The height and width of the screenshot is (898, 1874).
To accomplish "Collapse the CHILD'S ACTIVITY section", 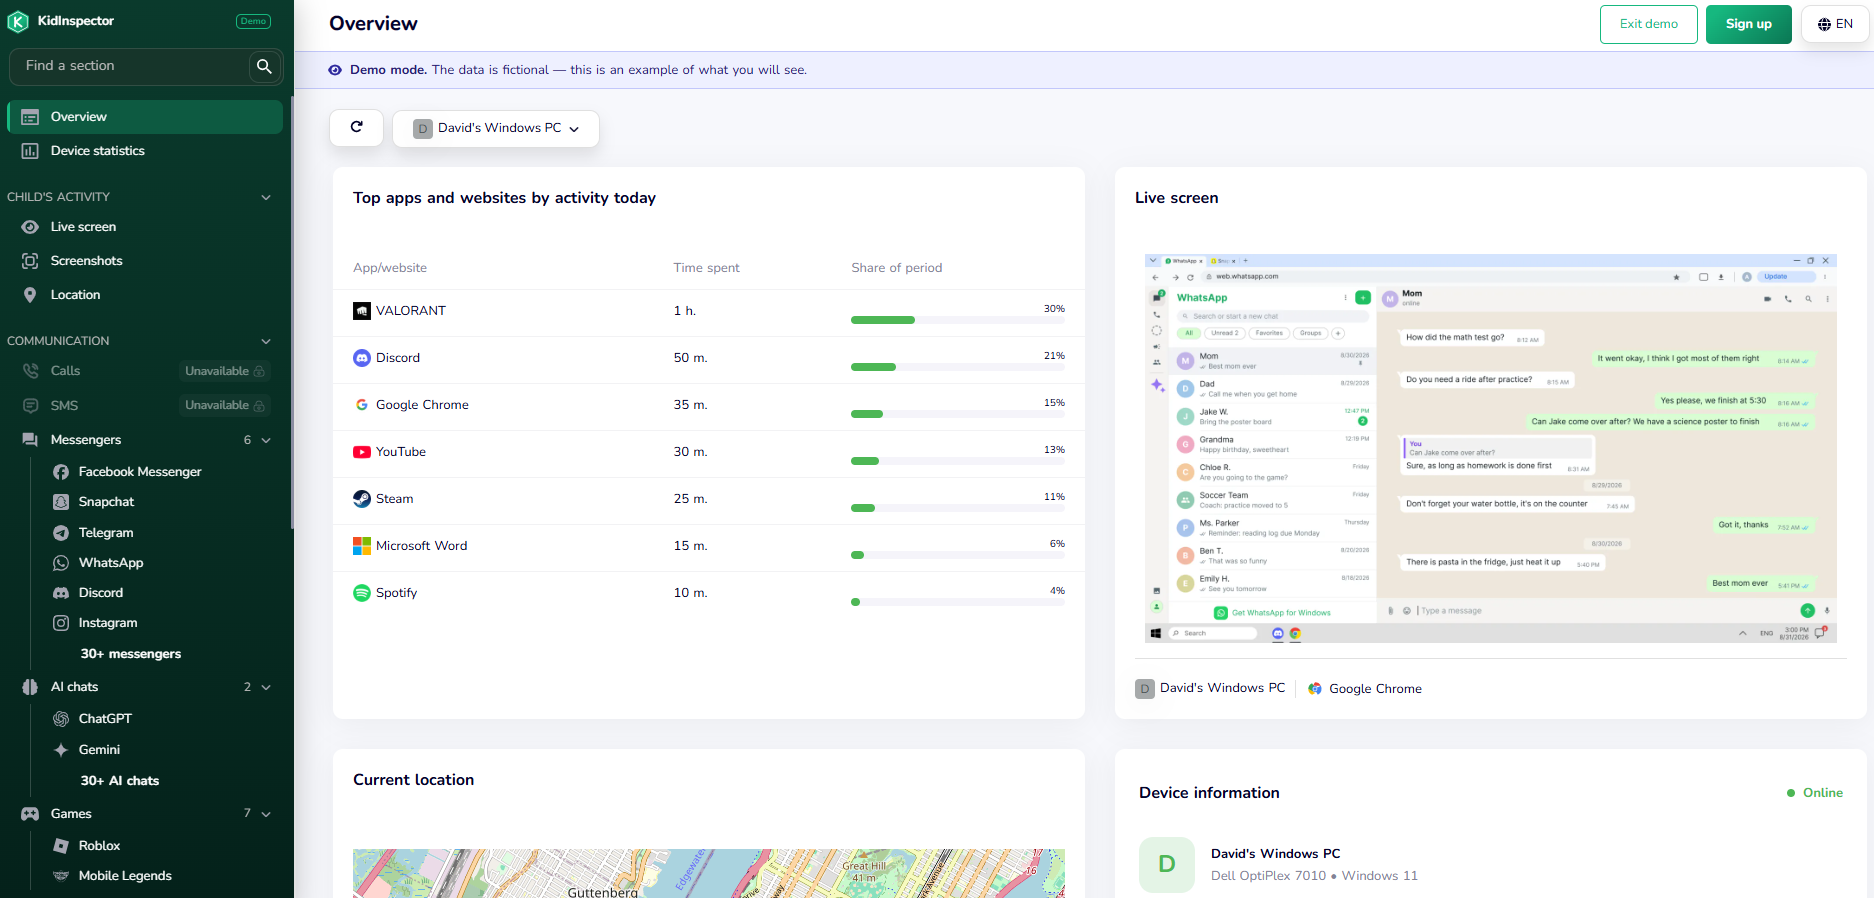I will tap(266, 197).
